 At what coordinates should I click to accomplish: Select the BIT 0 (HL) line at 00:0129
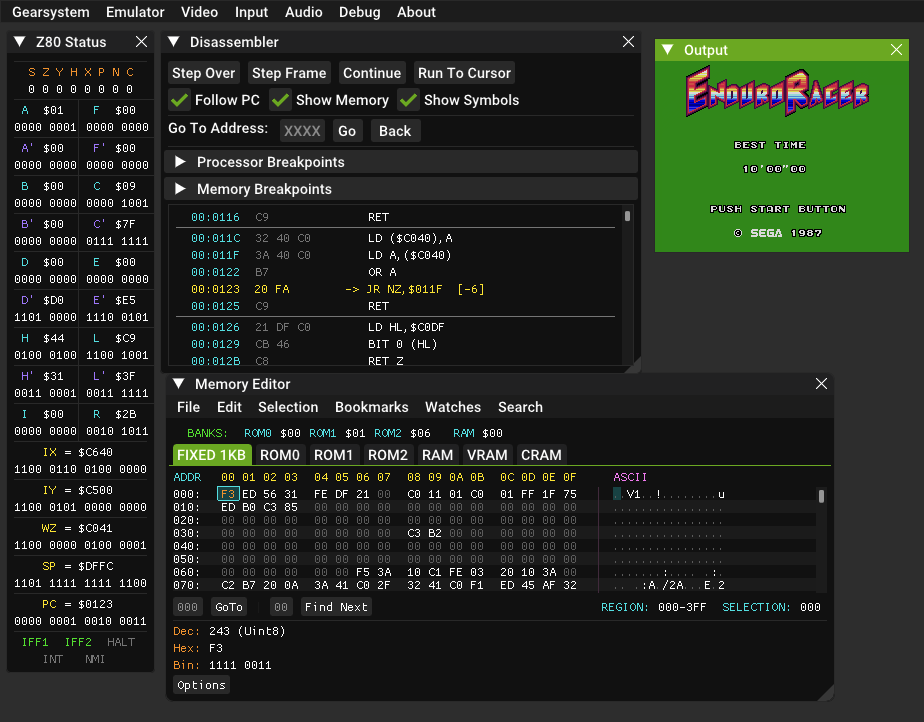[395, 344]
